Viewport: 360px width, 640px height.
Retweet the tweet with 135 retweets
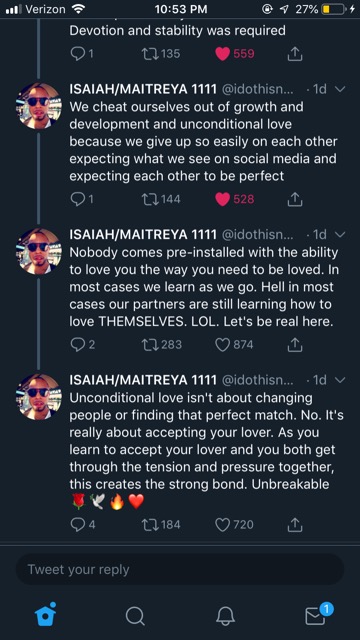(149, 54)
